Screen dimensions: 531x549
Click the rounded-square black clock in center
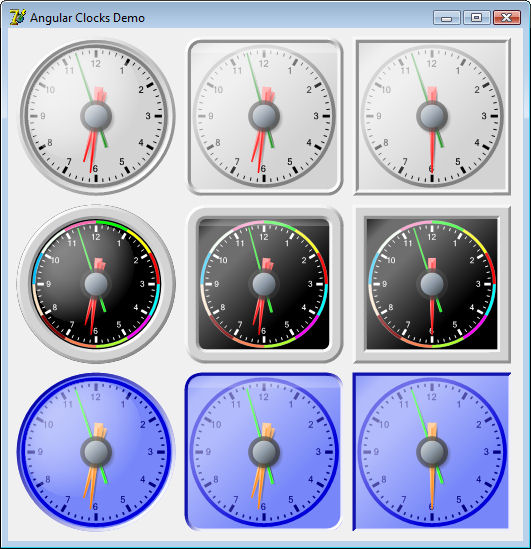point(264,284)
